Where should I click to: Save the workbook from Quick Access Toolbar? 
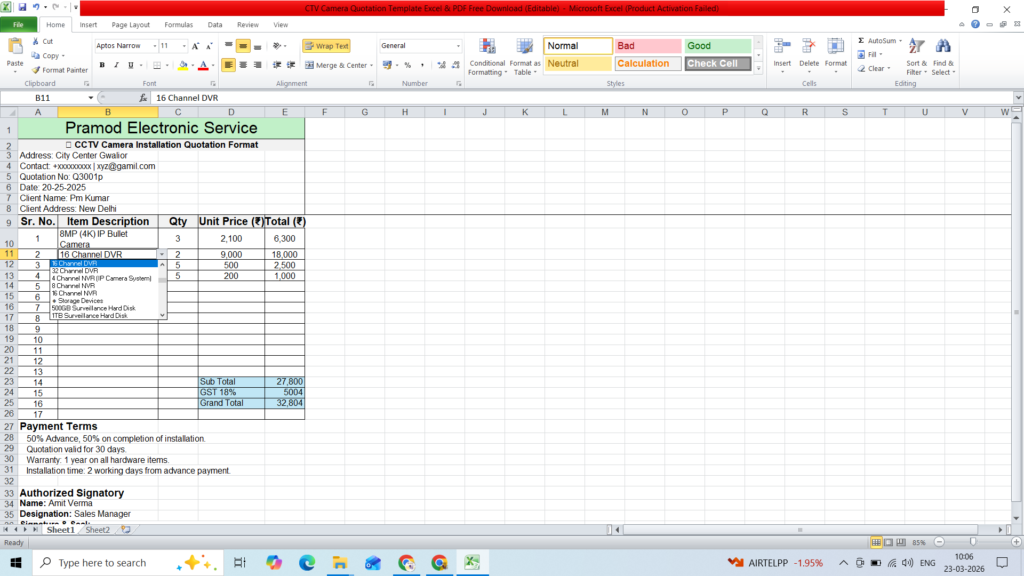[22, 8]
